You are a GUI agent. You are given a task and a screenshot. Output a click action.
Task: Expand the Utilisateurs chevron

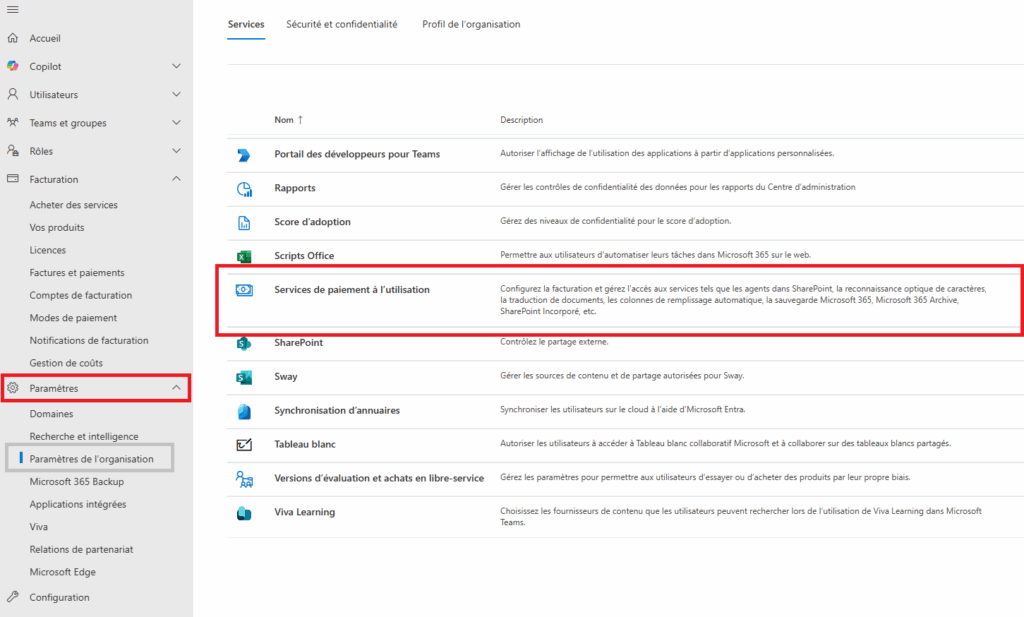click(176, 94)
